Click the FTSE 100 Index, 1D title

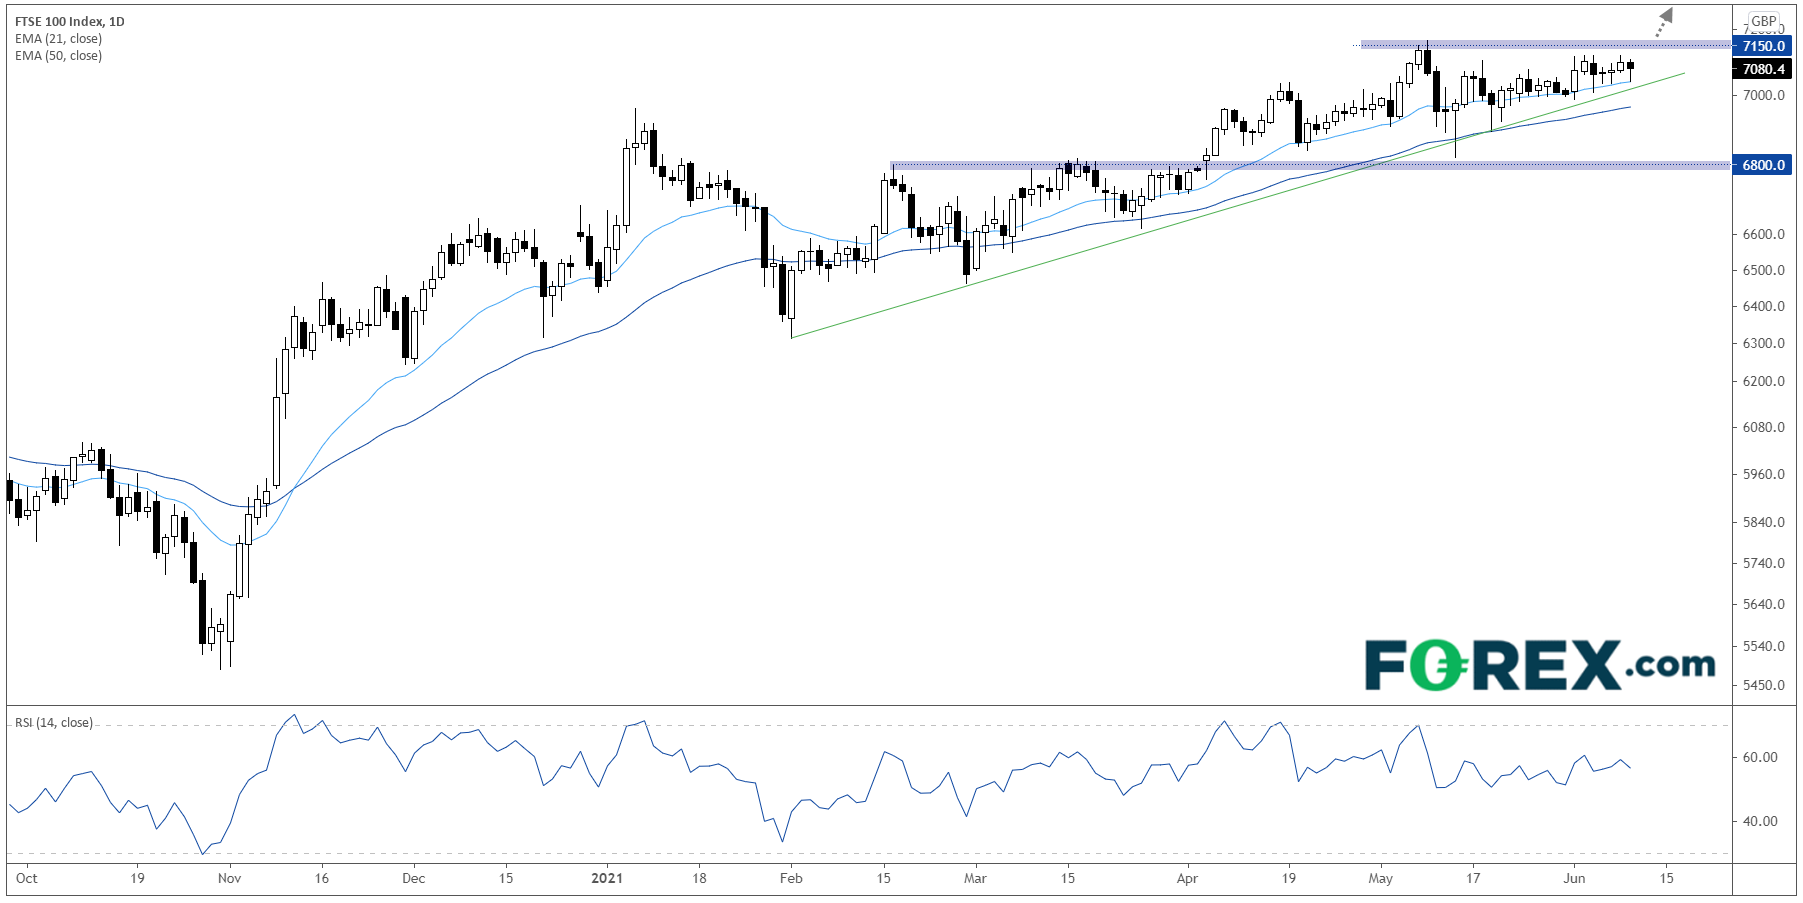click(x=70, y=21)
